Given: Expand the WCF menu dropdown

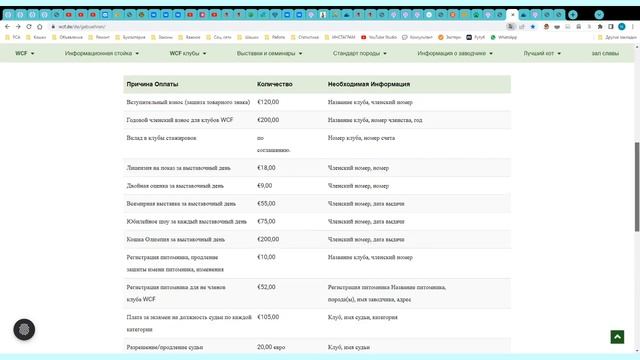Looking at the screenshot, I should click(24, 53).
